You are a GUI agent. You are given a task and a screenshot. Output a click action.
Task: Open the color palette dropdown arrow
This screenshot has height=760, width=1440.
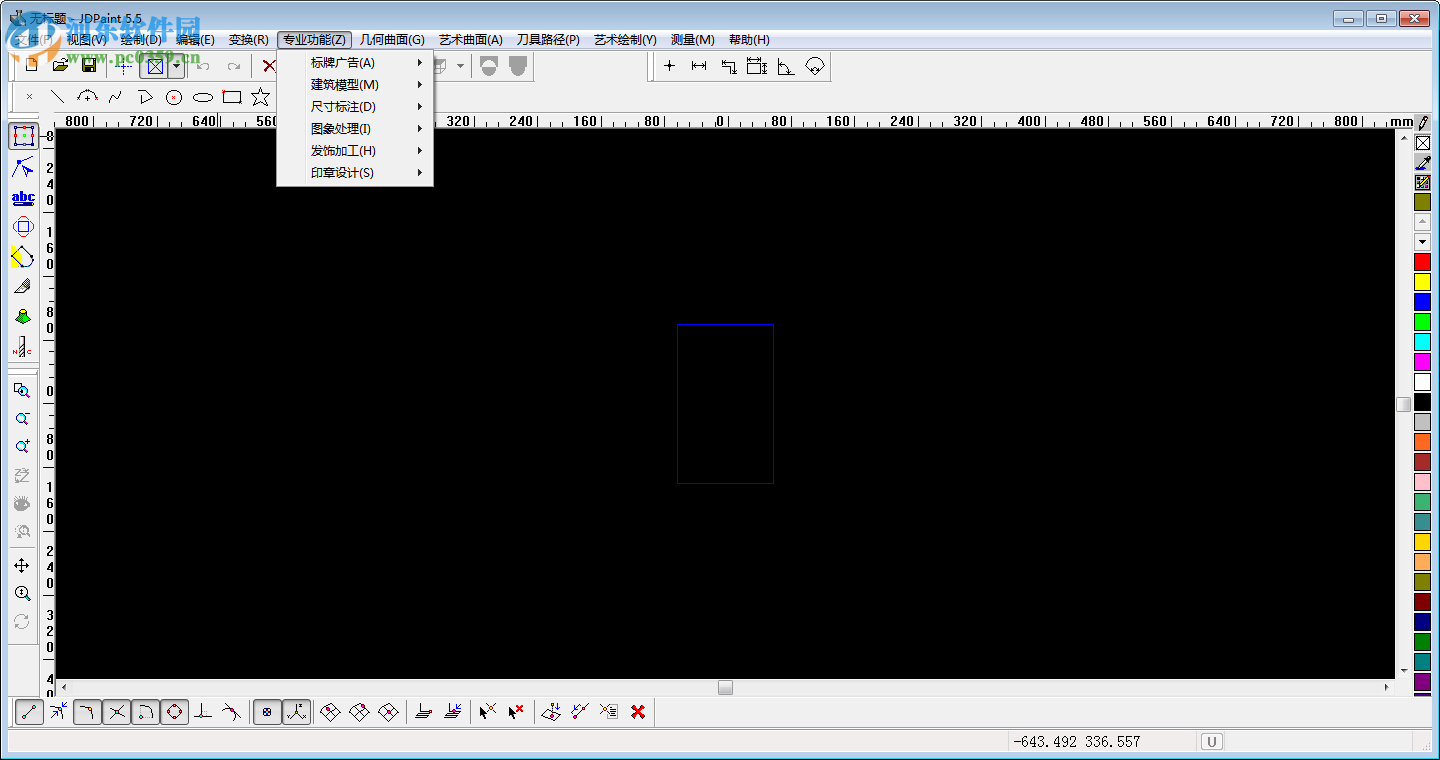1422,241
